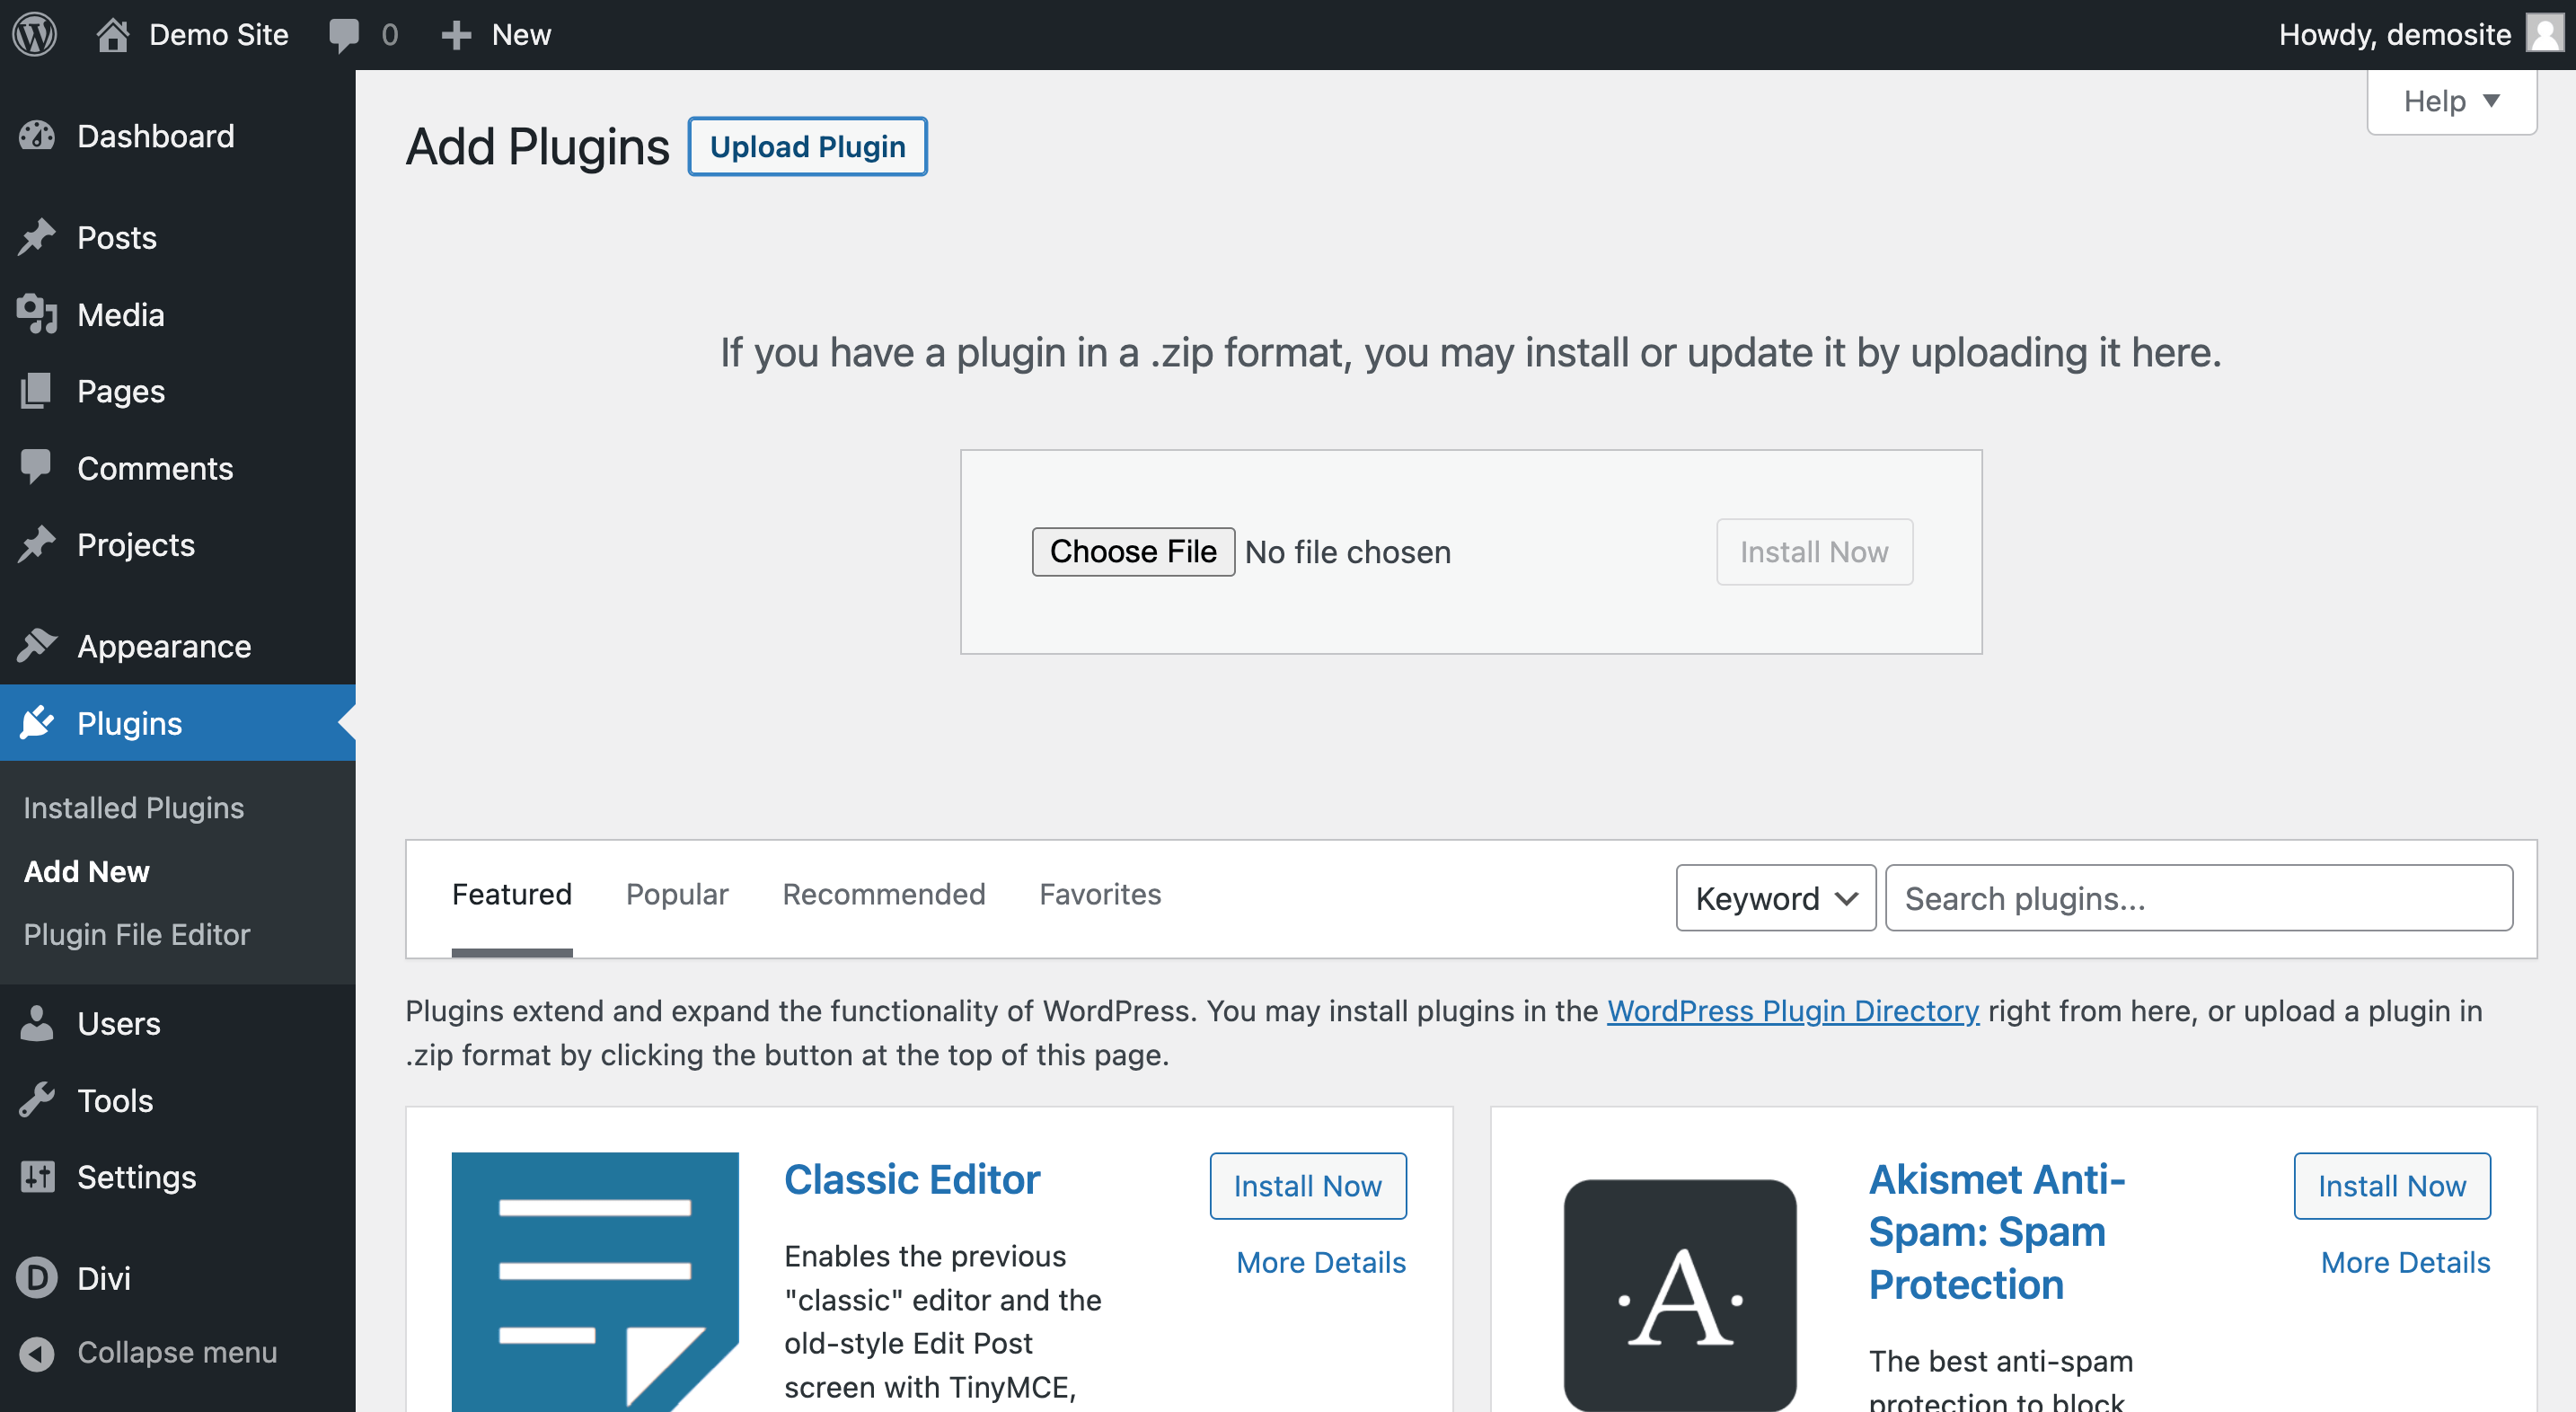The width and height of the screenshot is (2576, 1412).
Task: Switch to the Recommended tab
Action: 883,894
